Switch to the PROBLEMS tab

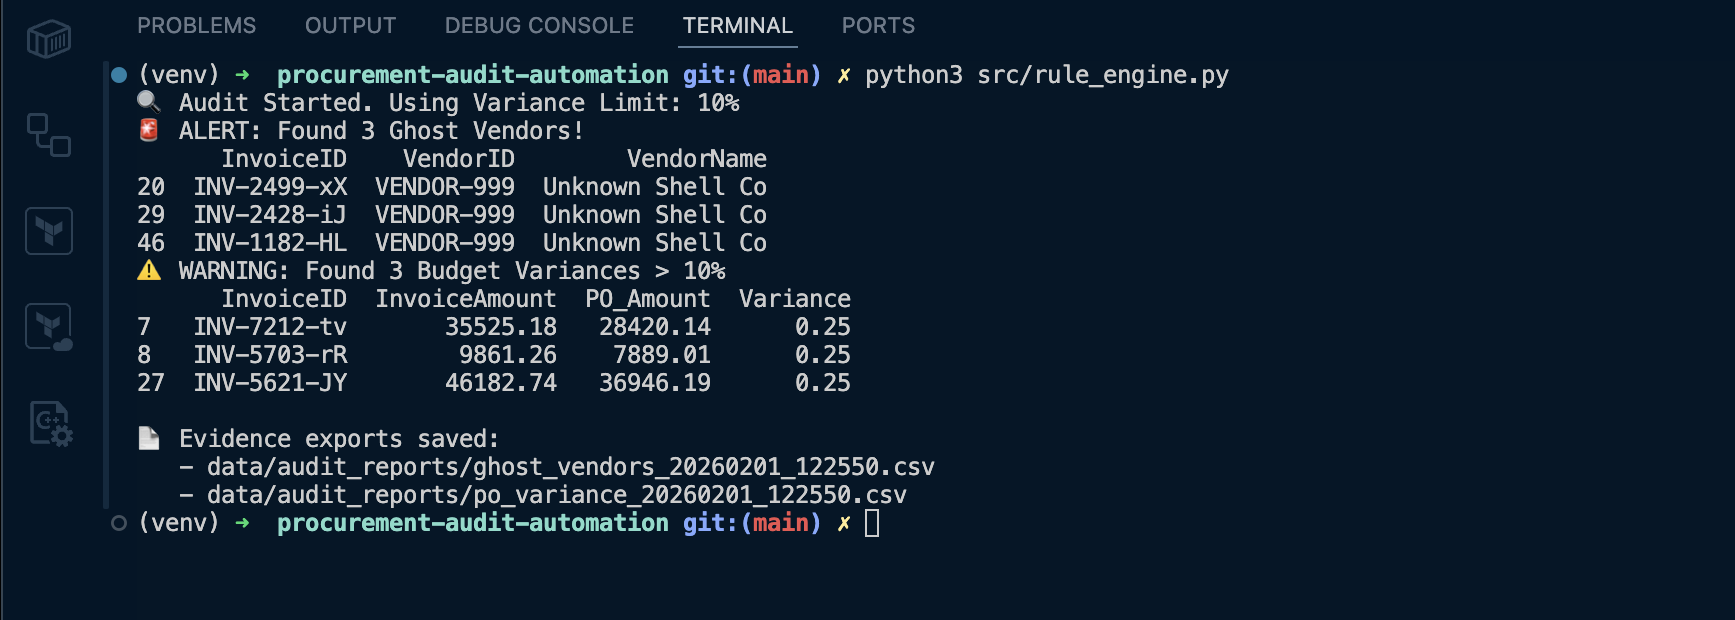point(196,26)
